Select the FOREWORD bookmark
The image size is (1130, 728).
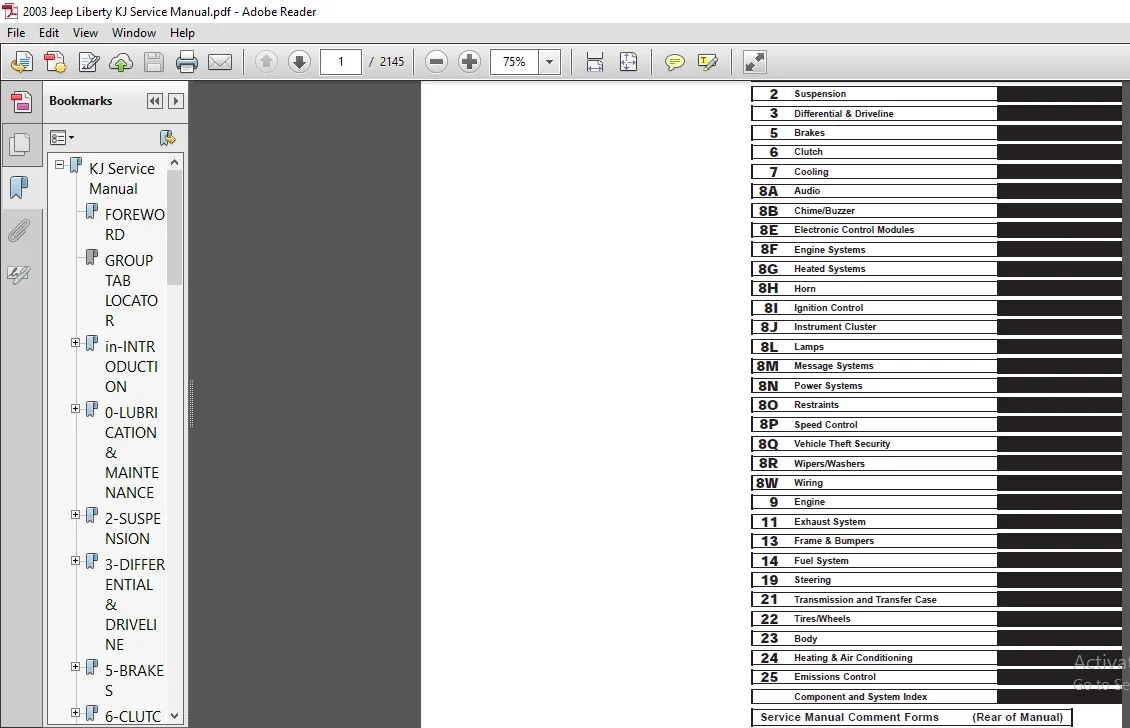(135, 224)
